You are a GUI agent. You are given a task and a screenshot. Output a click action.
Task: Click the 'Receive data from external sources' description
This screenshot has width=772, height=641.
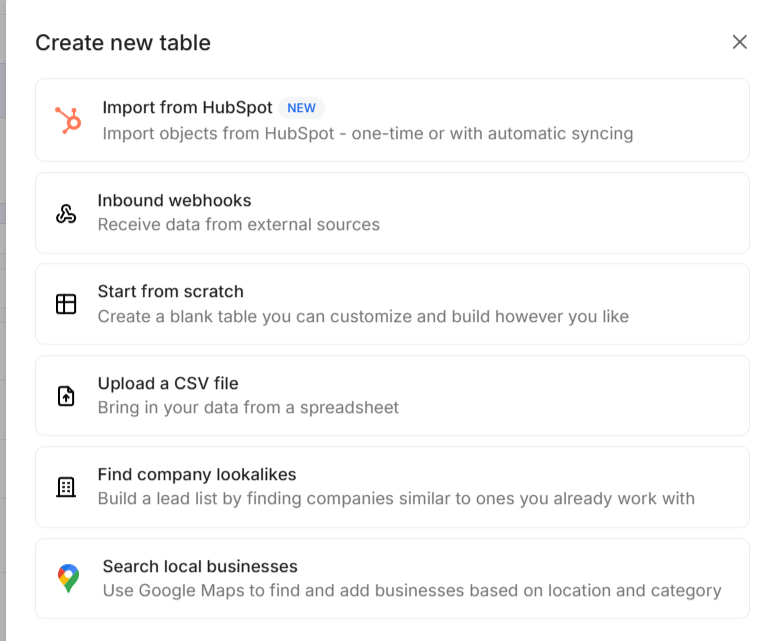coord(238,225)
